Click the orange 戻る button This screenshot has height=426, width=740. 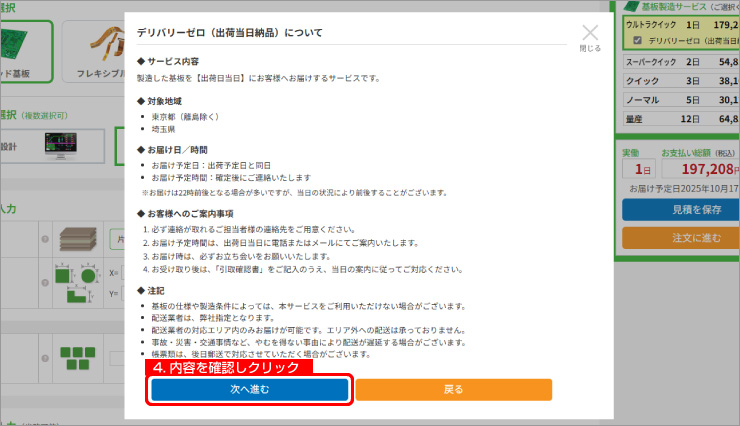[x=453, y=389]
